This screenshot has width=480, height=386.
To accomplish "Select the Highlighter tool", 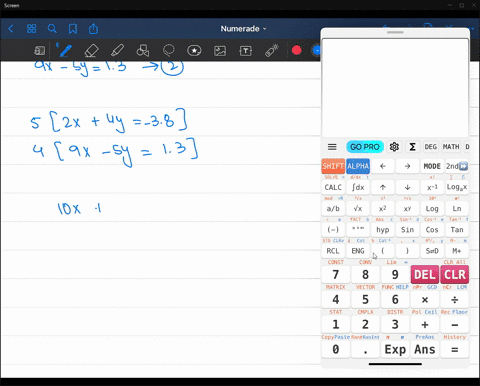I will click(117, 51).
